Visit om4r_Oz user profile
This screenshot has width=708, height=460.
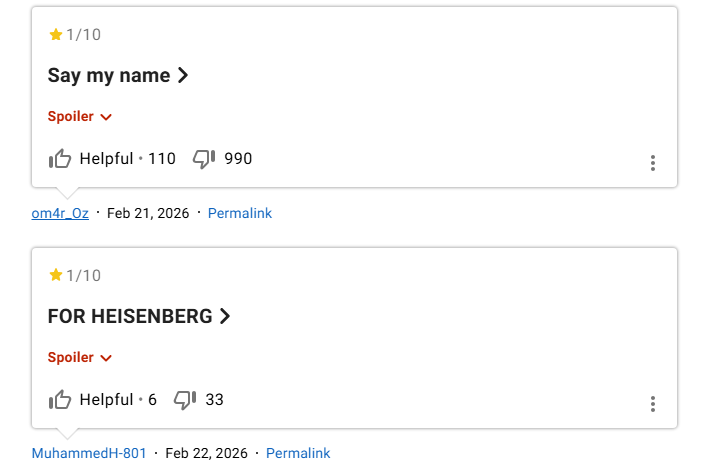pos(60,213)
